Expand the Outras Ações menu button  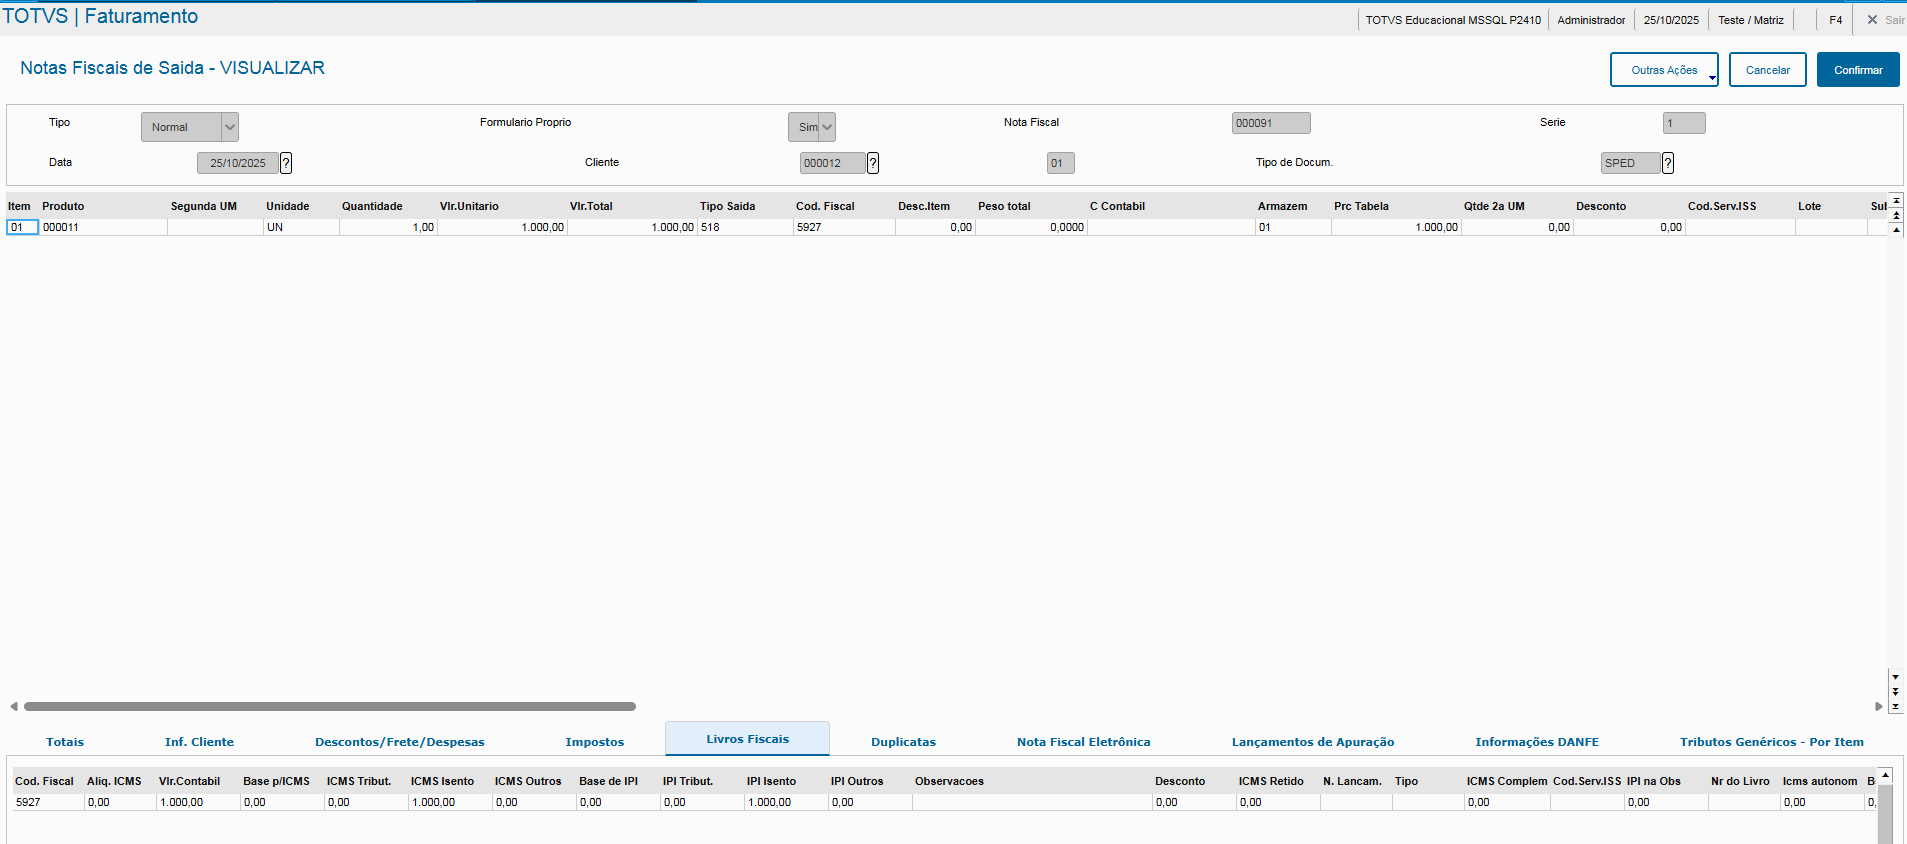pyautogui.click(x=1664, y=70)
